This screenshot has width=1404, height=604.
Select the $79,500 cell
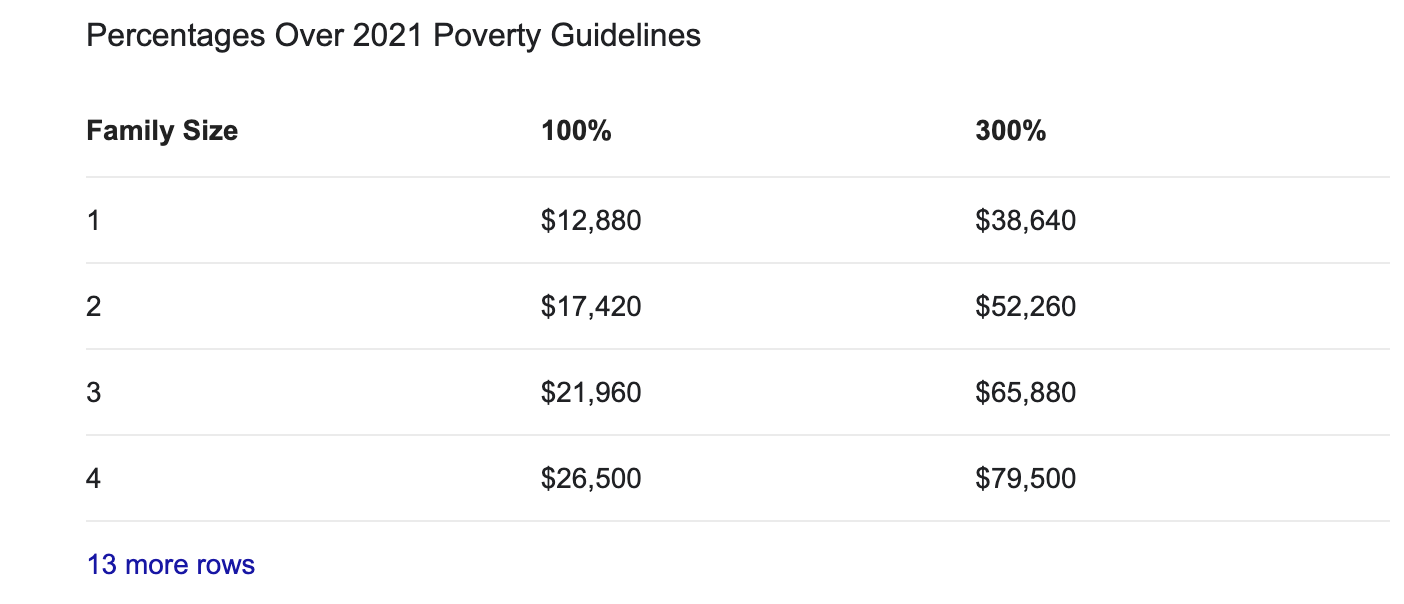(1026, 478)
